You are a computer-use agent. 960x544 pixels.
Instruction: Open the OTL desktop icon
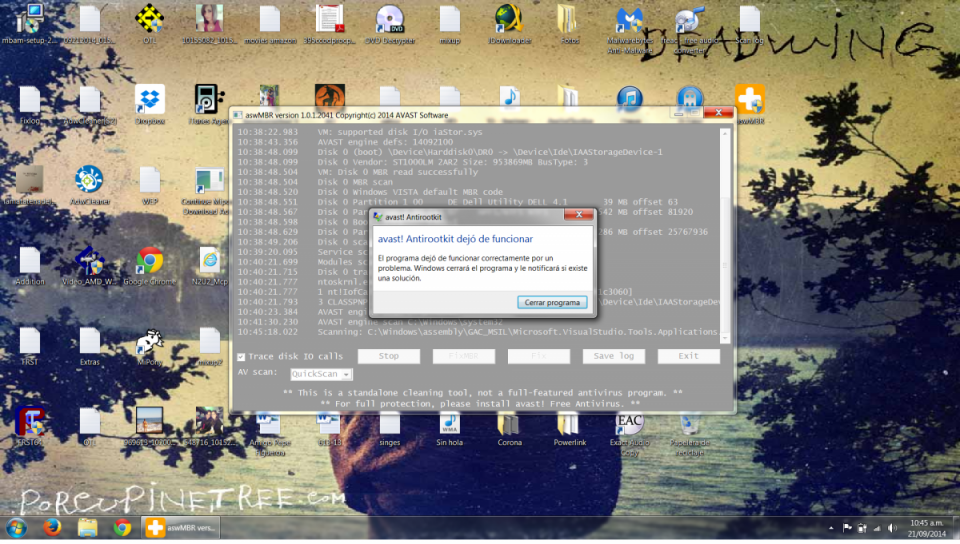149,23
